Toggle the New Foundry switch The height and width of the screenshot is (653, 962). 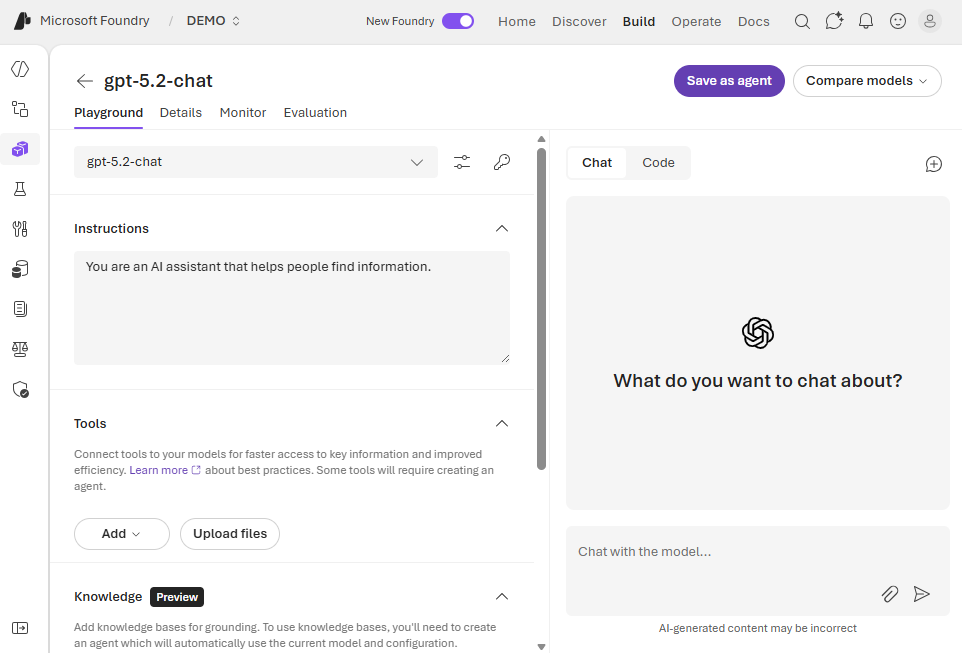click(458, 21)
